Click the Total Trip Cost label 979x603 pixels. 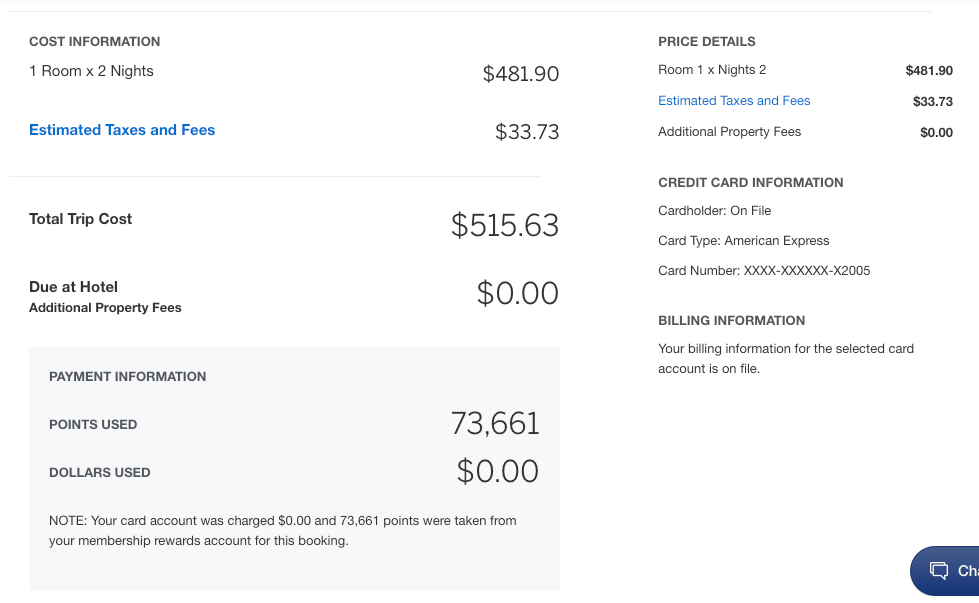81,219
